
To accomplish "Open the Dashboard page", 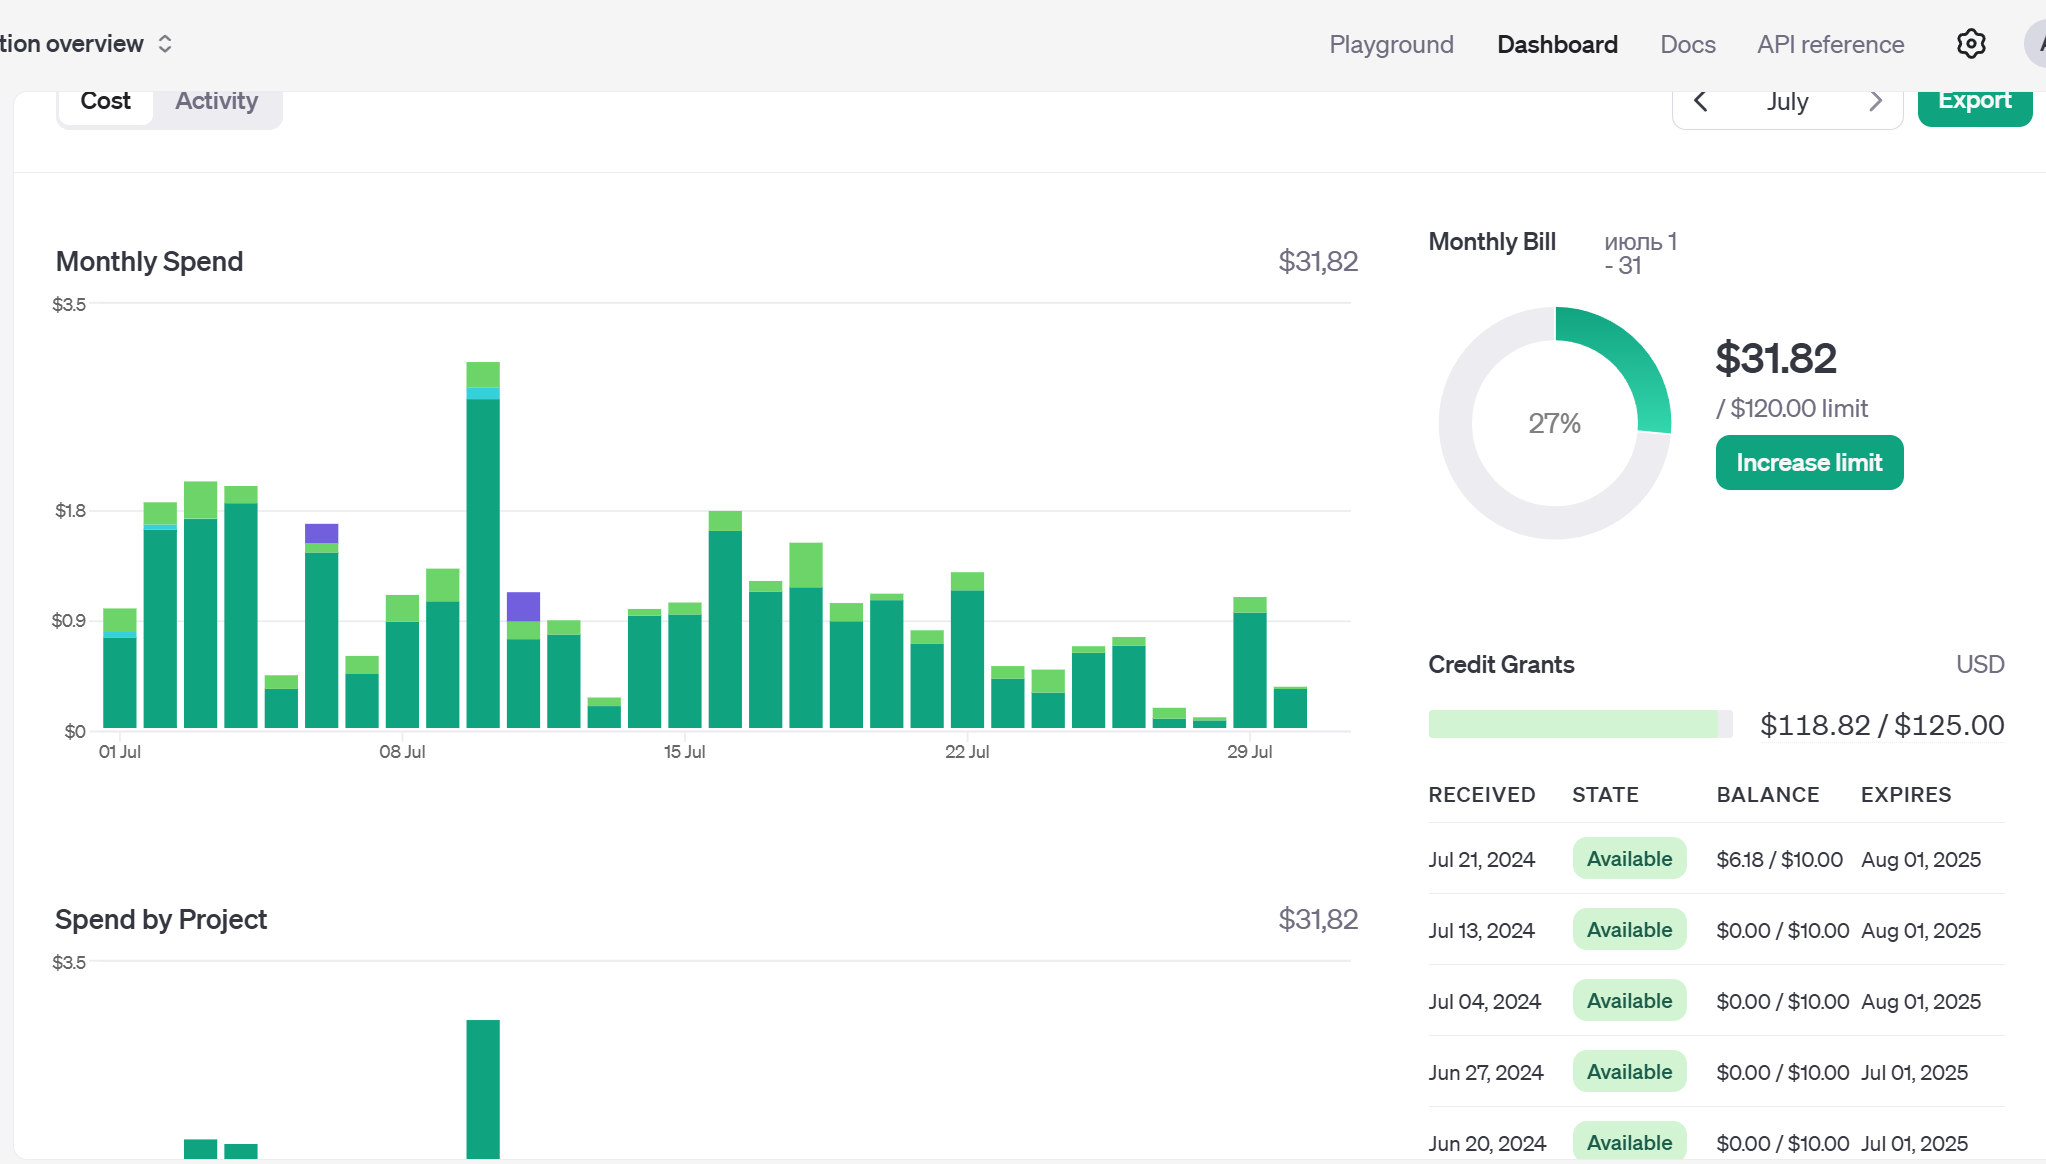I will [x=1557, y=44].
